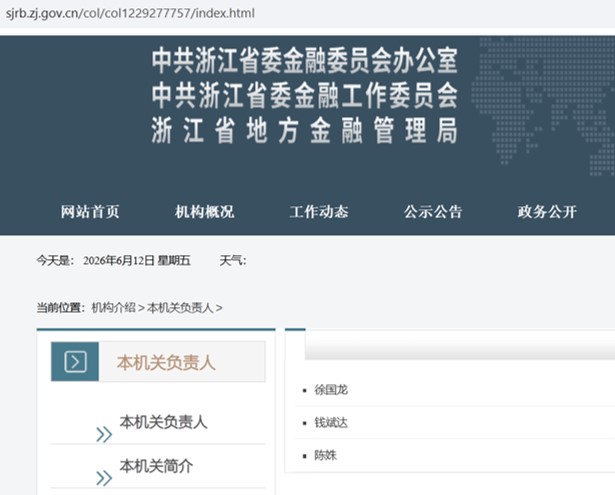Click the 陈姝 link in the list

(x=326, y=455)
